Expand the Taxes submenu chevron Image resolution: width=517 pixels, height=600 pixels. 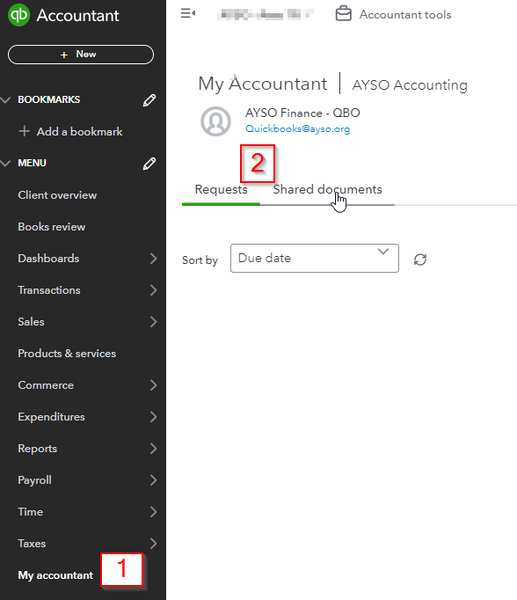tap(153, 544)
